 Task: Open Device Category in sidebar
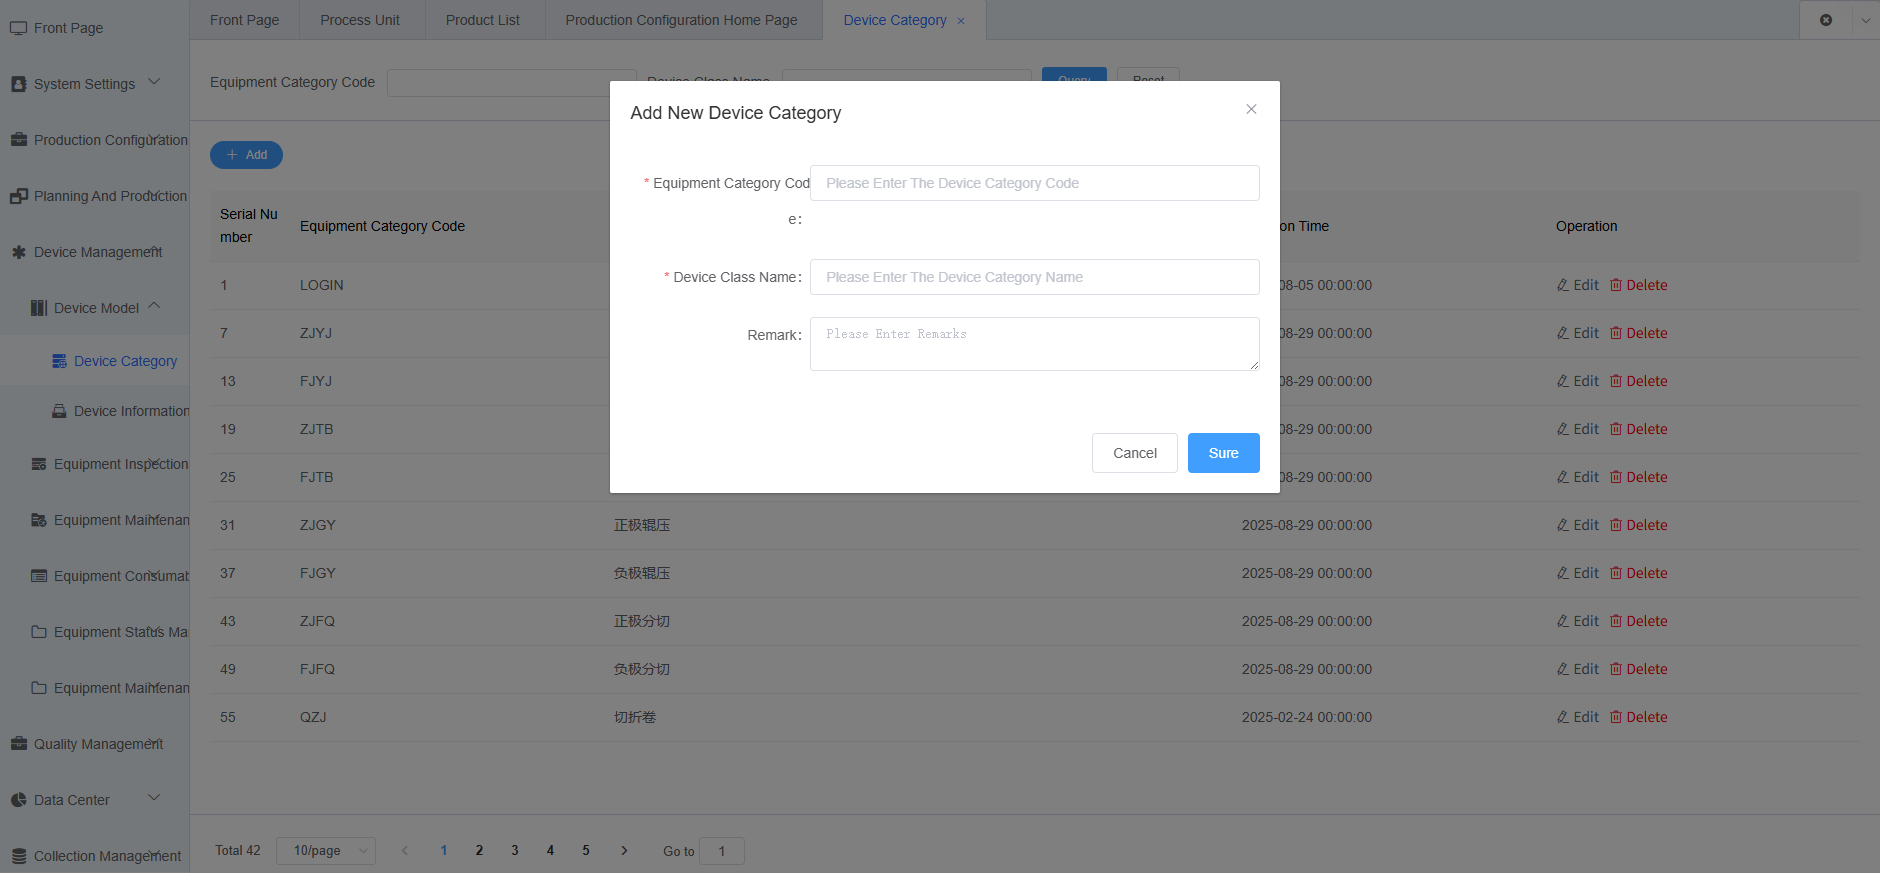(x=125, y=361)
